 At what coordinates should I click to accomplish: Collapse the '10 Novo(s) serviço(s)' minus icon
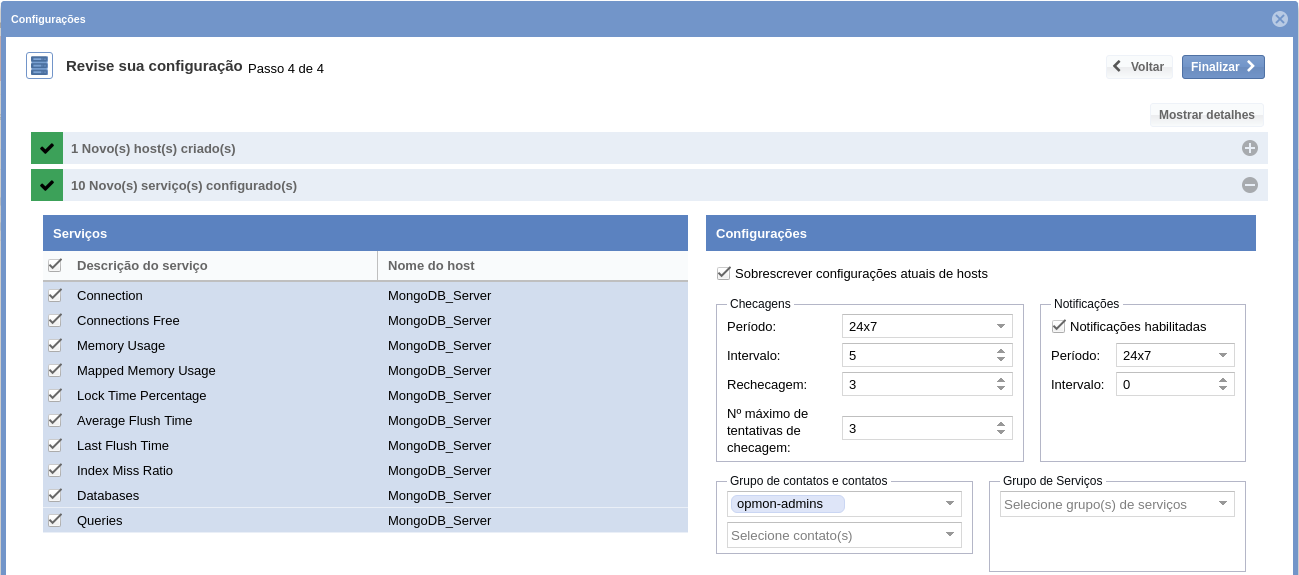pos(1249,185)
